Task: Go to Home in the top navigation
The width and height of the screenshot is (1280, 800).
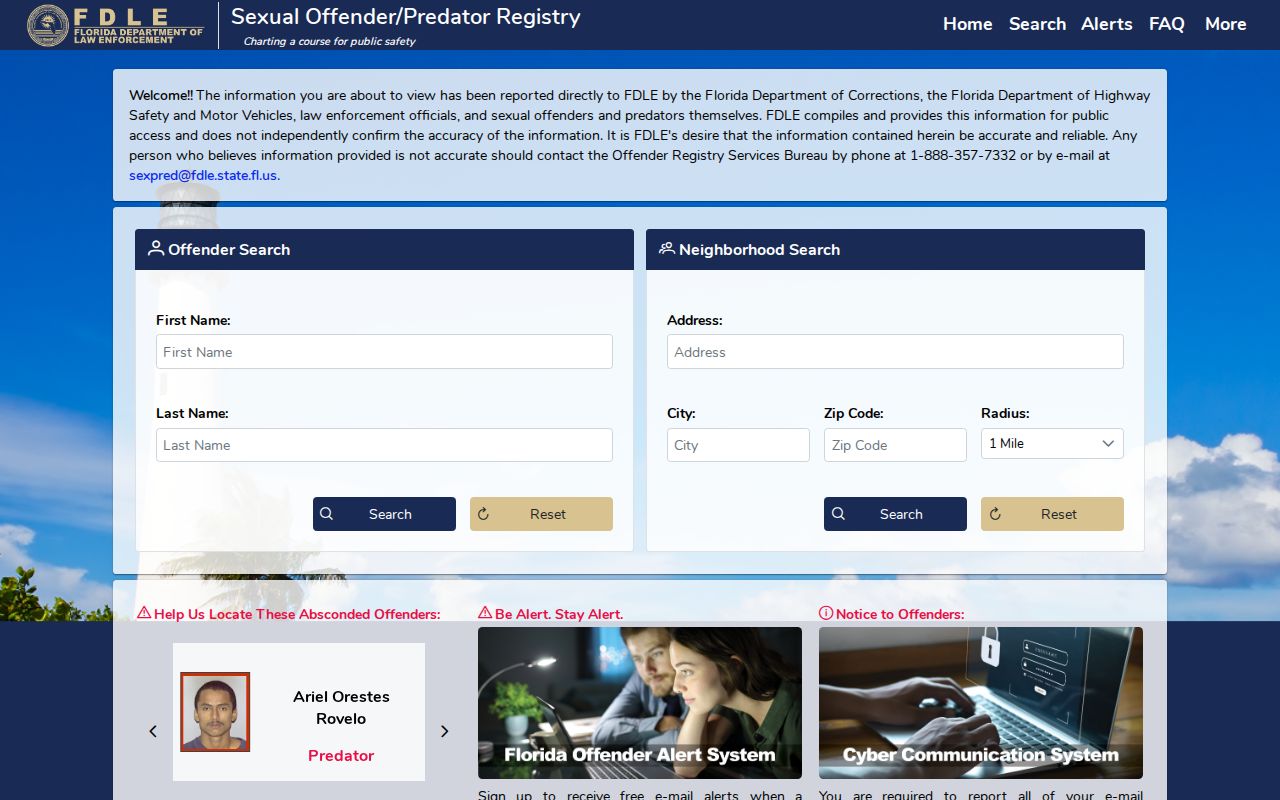Action: click(968, 24)
